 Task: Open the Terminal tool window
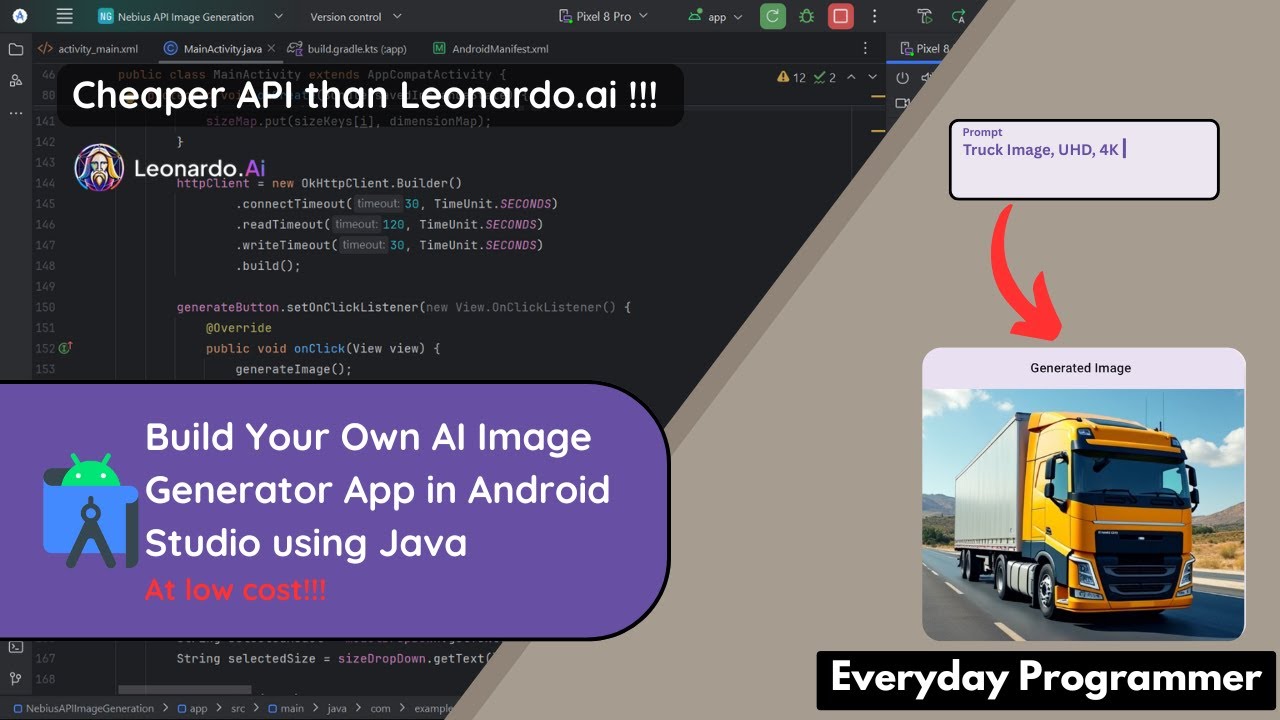click(x=16, y=647)
